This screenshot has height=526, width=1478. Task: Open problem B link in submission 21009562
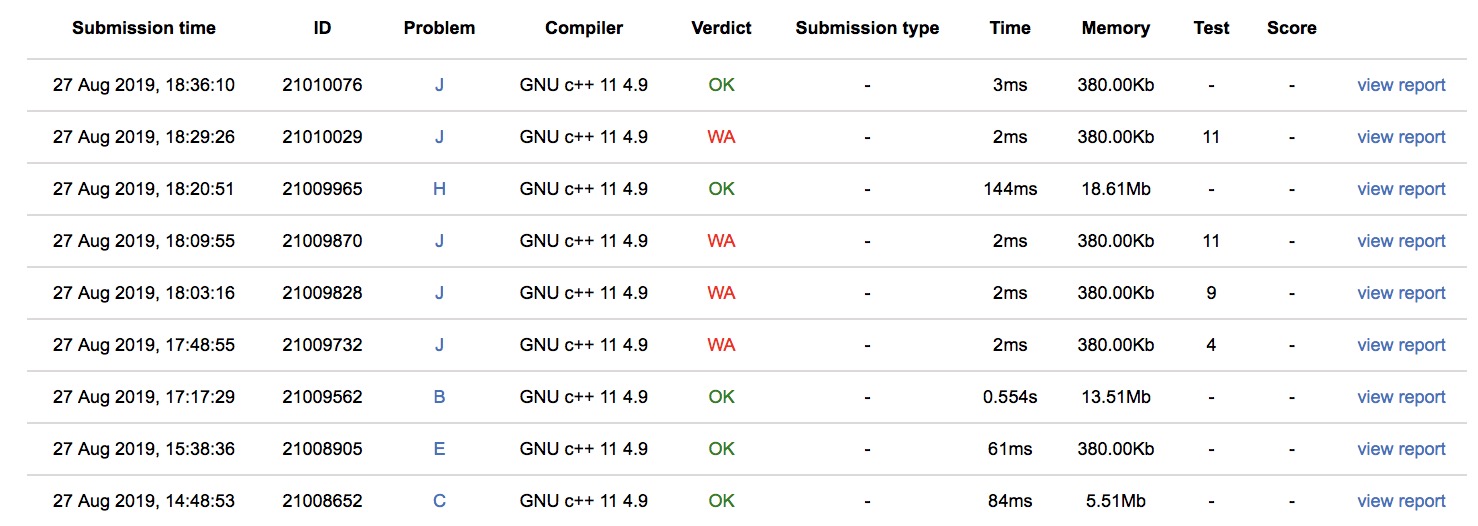tap(439, 397)
